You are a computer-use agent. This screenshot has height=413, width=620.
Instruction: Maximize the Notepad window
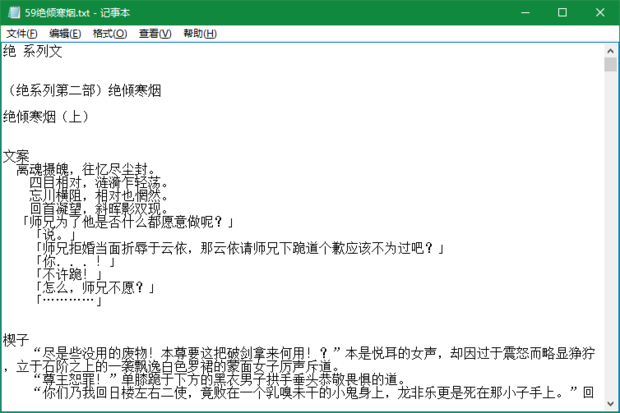tap(562, 12)
